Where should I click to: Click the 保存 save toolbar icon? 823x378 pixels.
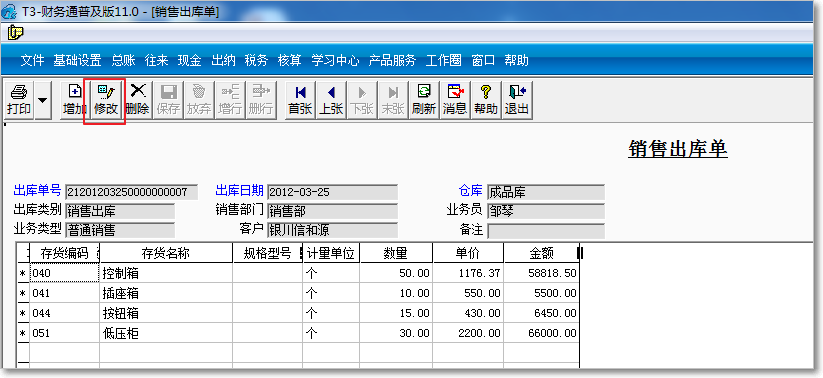coord(168,100)
